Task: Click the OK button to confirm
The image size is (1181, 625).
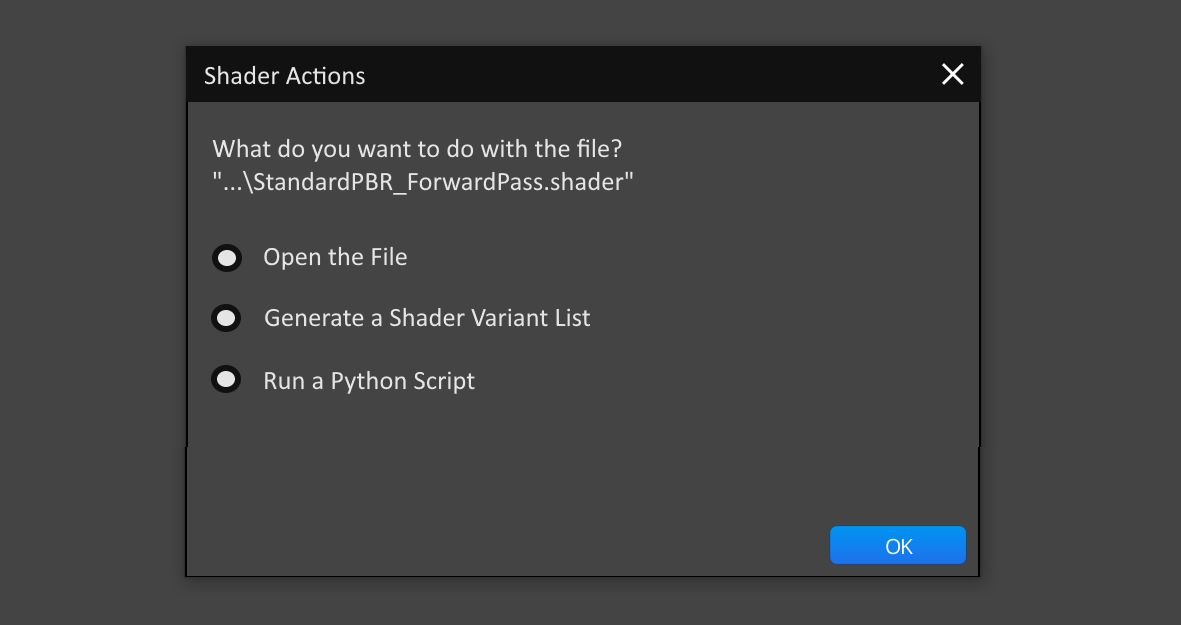Action: pos(898,546)
